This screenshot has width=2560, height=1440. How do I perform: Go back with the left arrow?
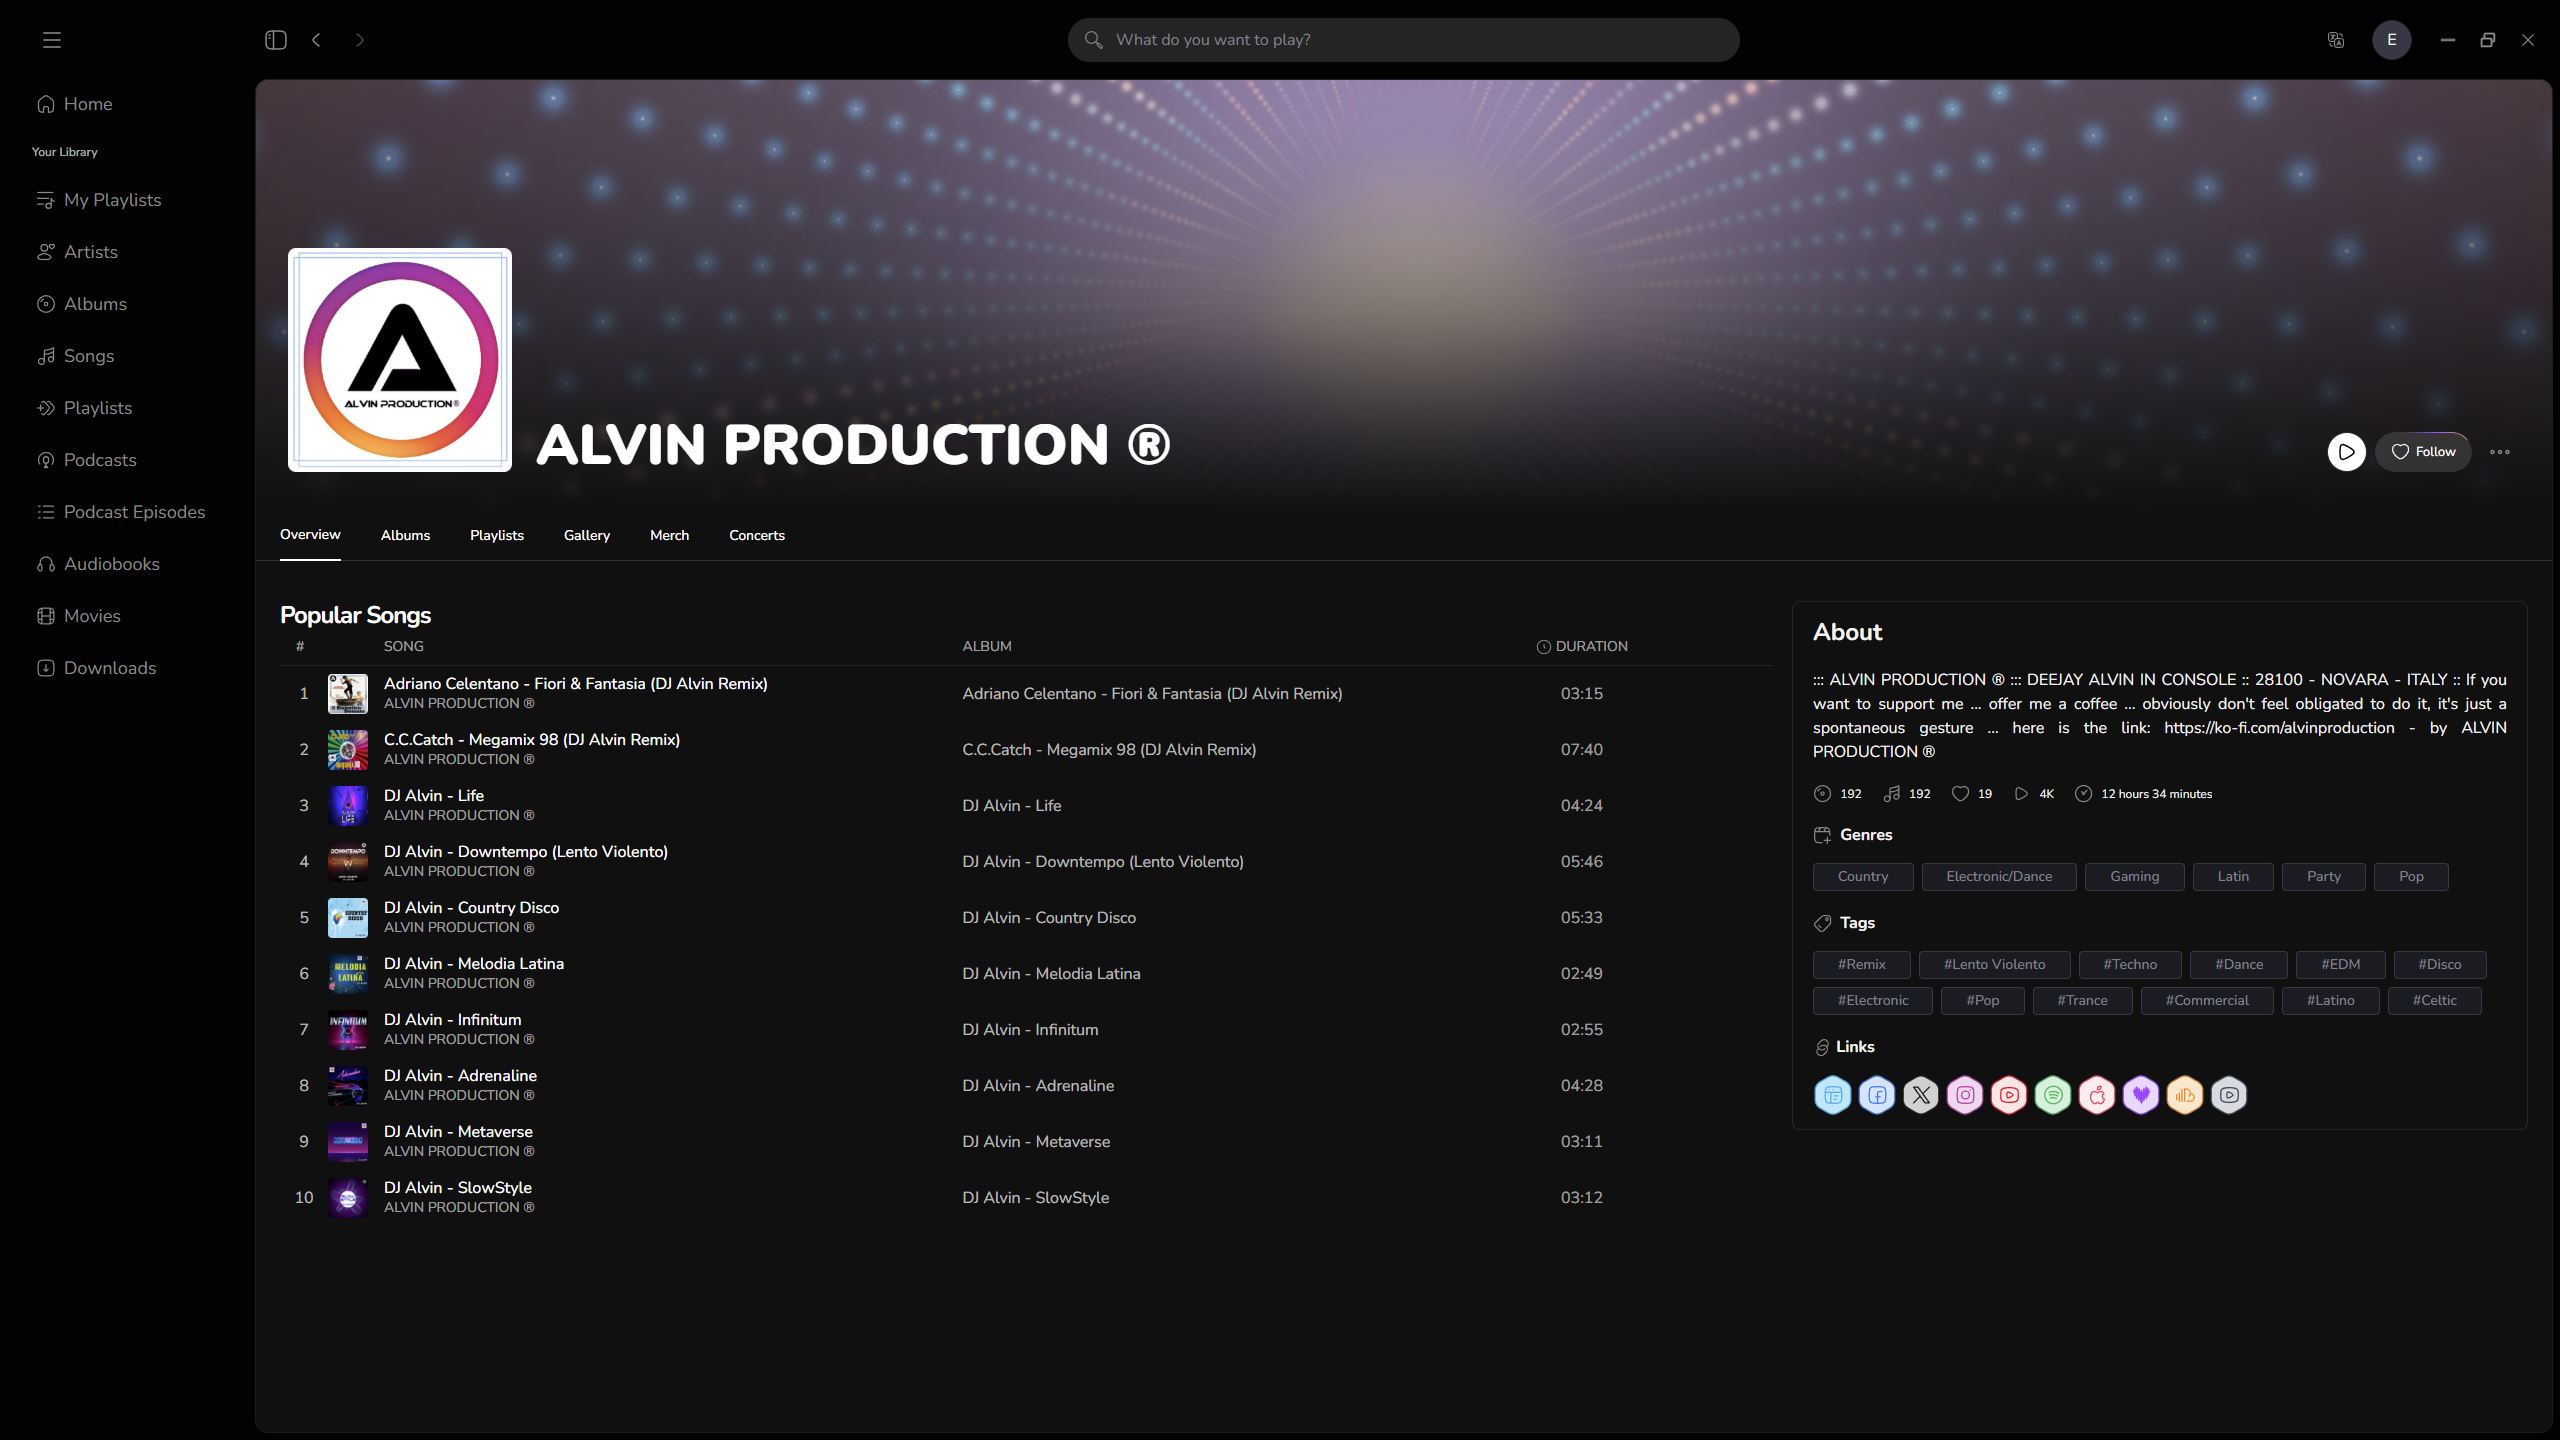pos(316,40)
